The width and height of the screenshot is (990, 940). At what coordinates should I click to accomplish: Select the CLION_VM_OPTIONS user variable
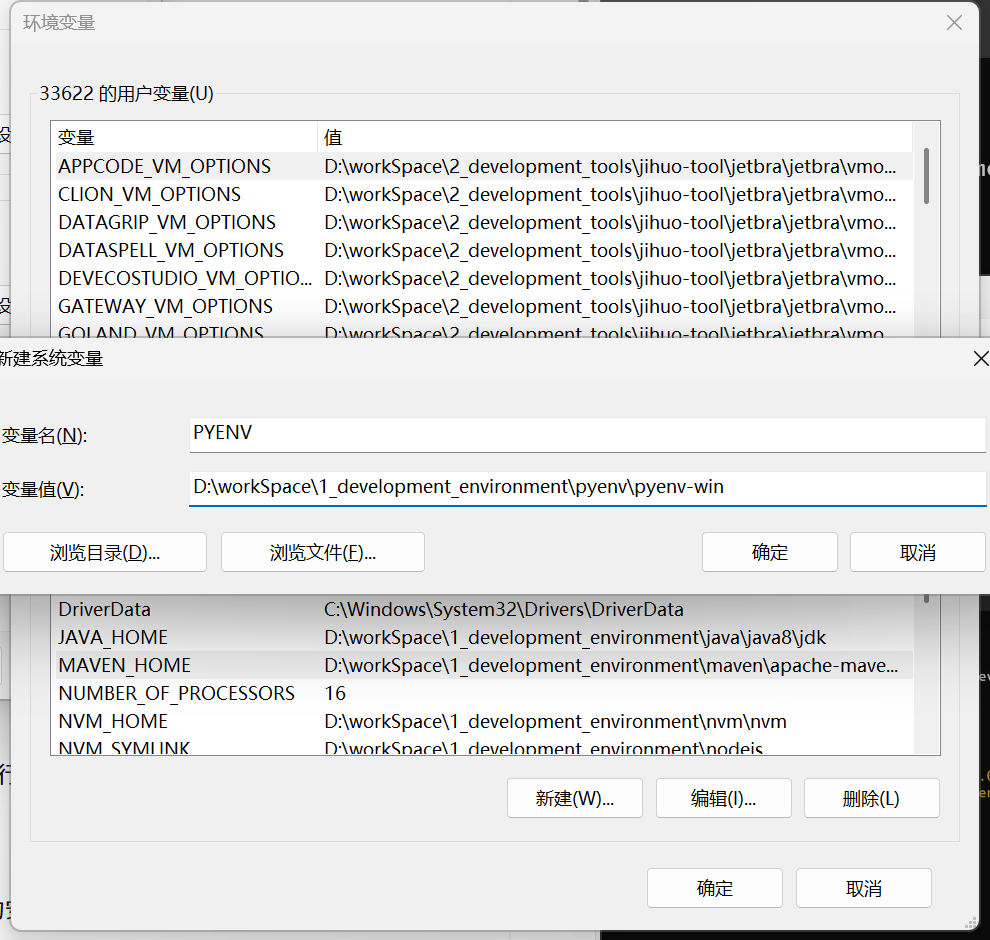[149, 194]
